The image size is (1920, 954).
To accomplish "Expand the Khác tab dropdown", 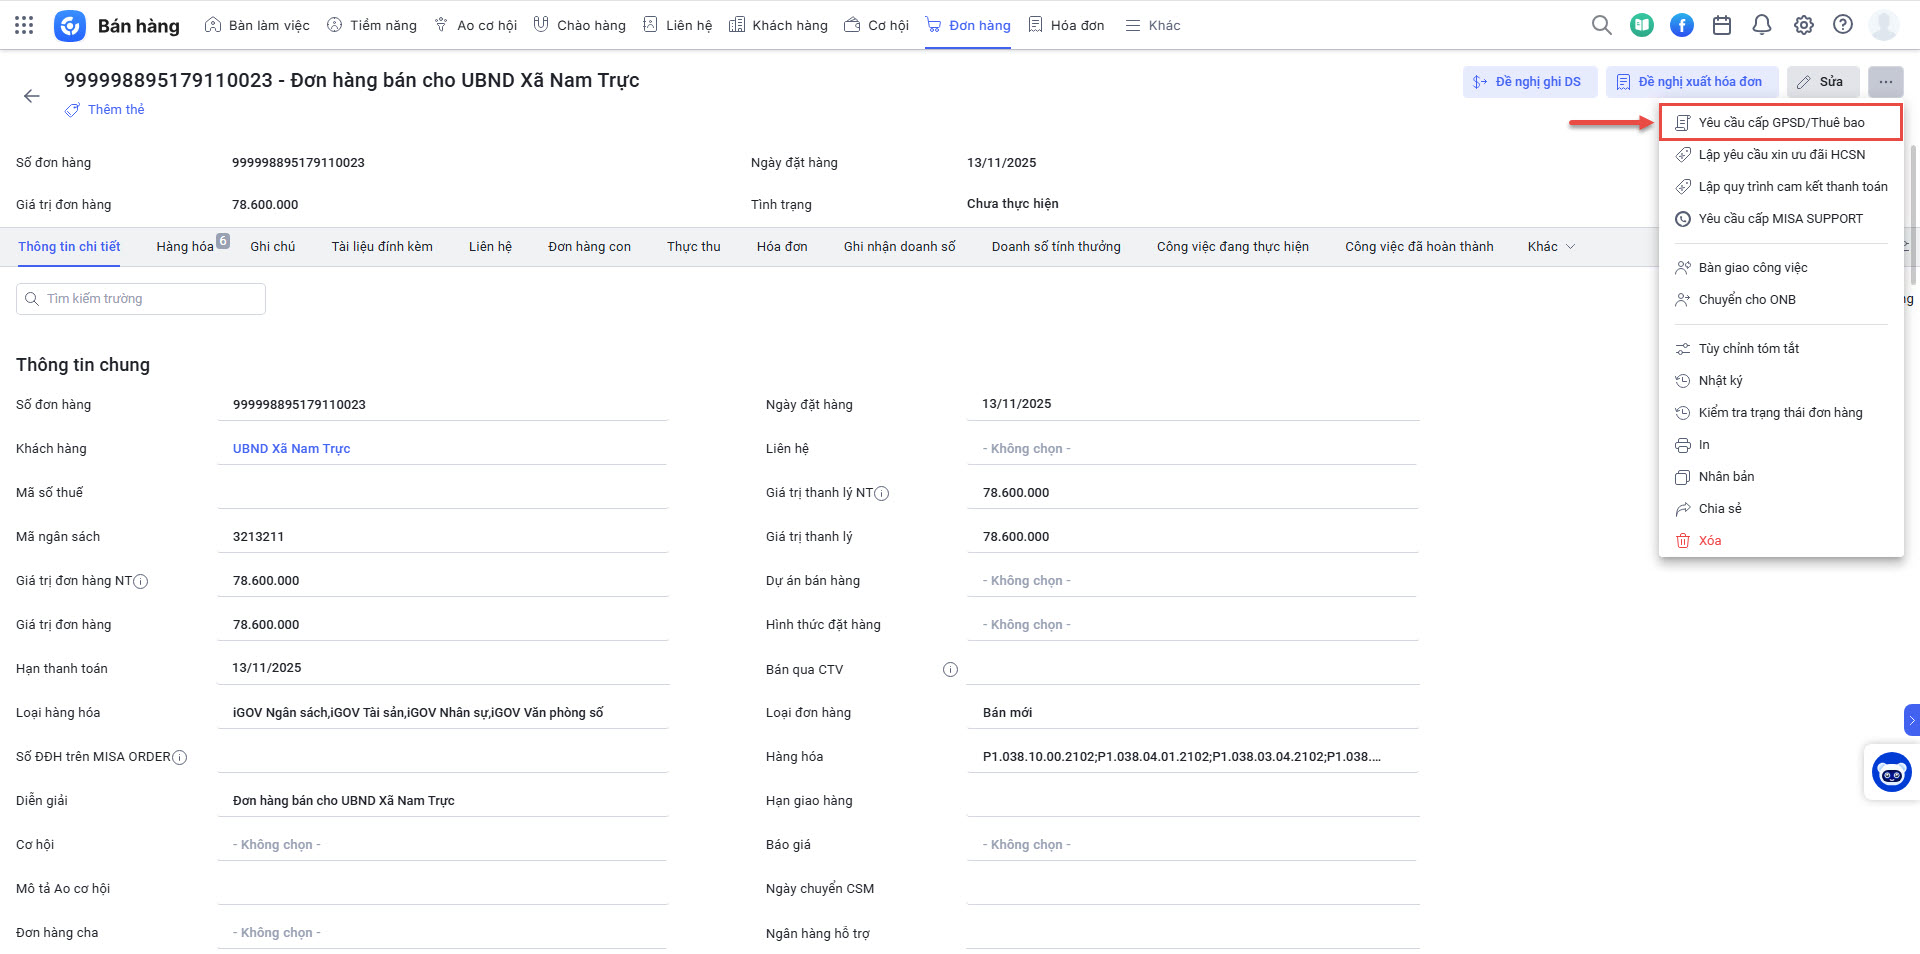I will click(x=1551, y=247).
